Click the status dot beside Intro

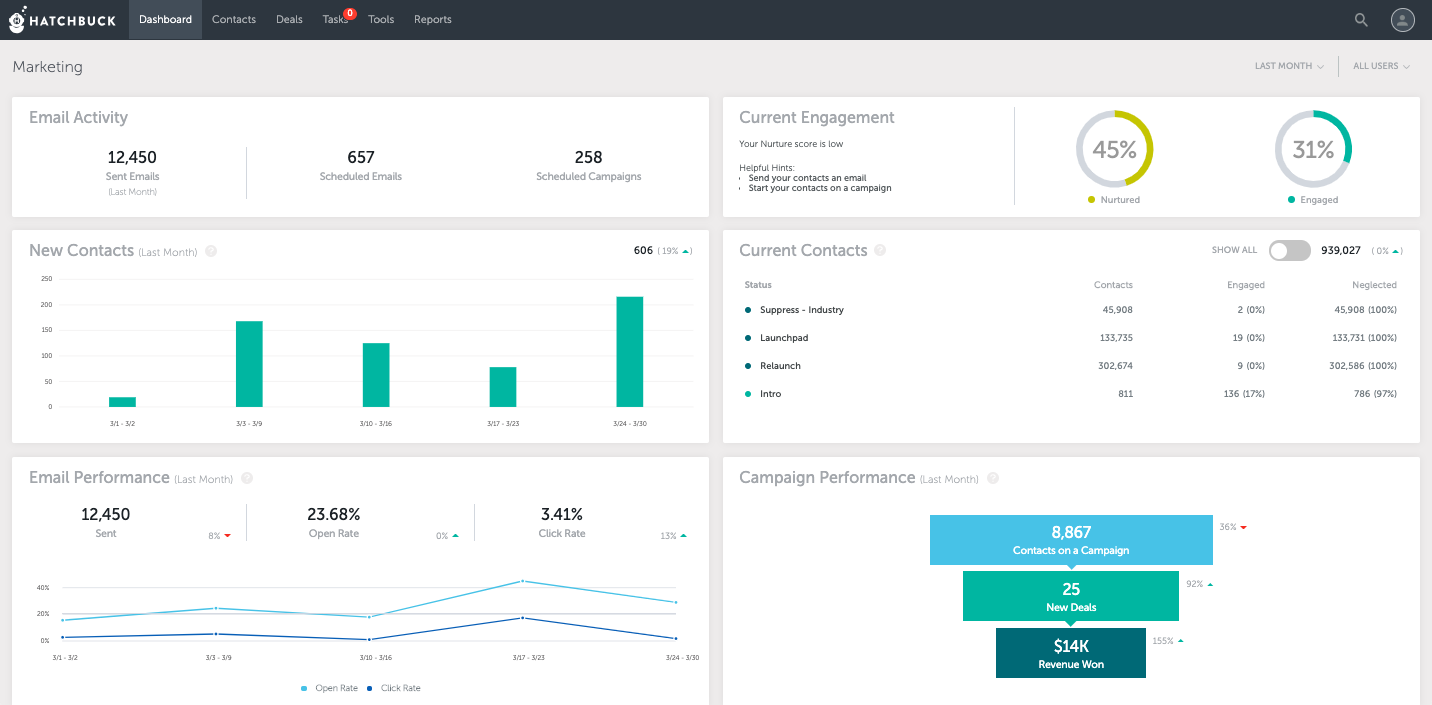pyautogui.click(x=748, y=394)
